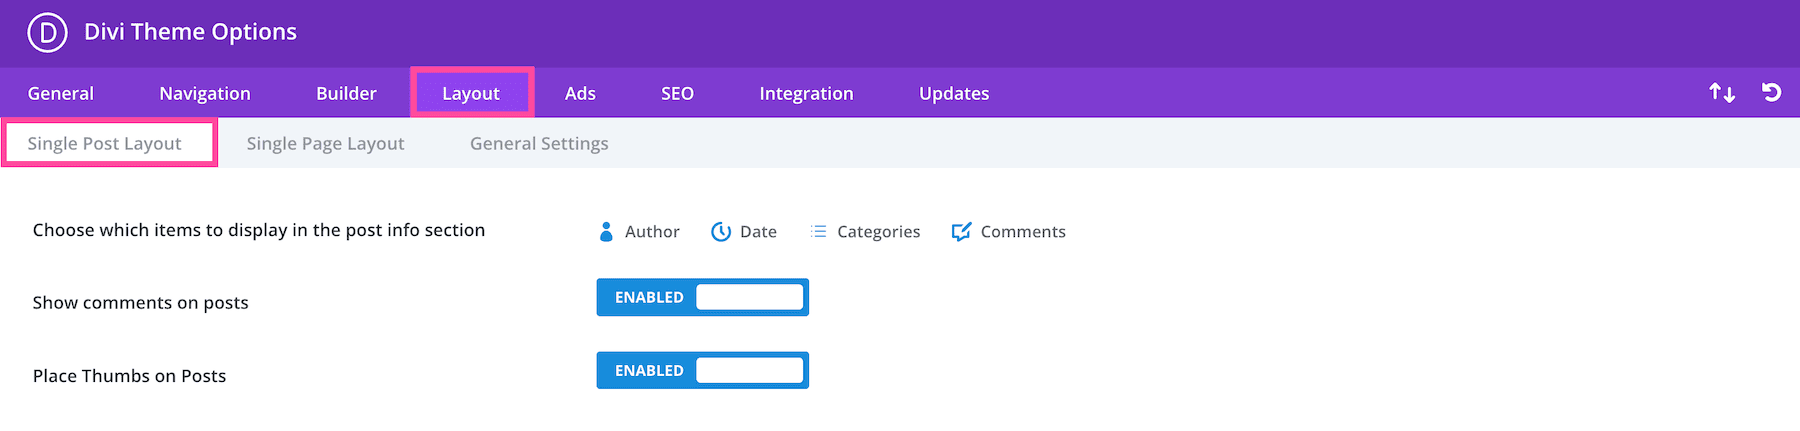Toggle Place Thumbs on Posts switch
This screenshot has height=431, width=1800.
click(x=702, y=370)
